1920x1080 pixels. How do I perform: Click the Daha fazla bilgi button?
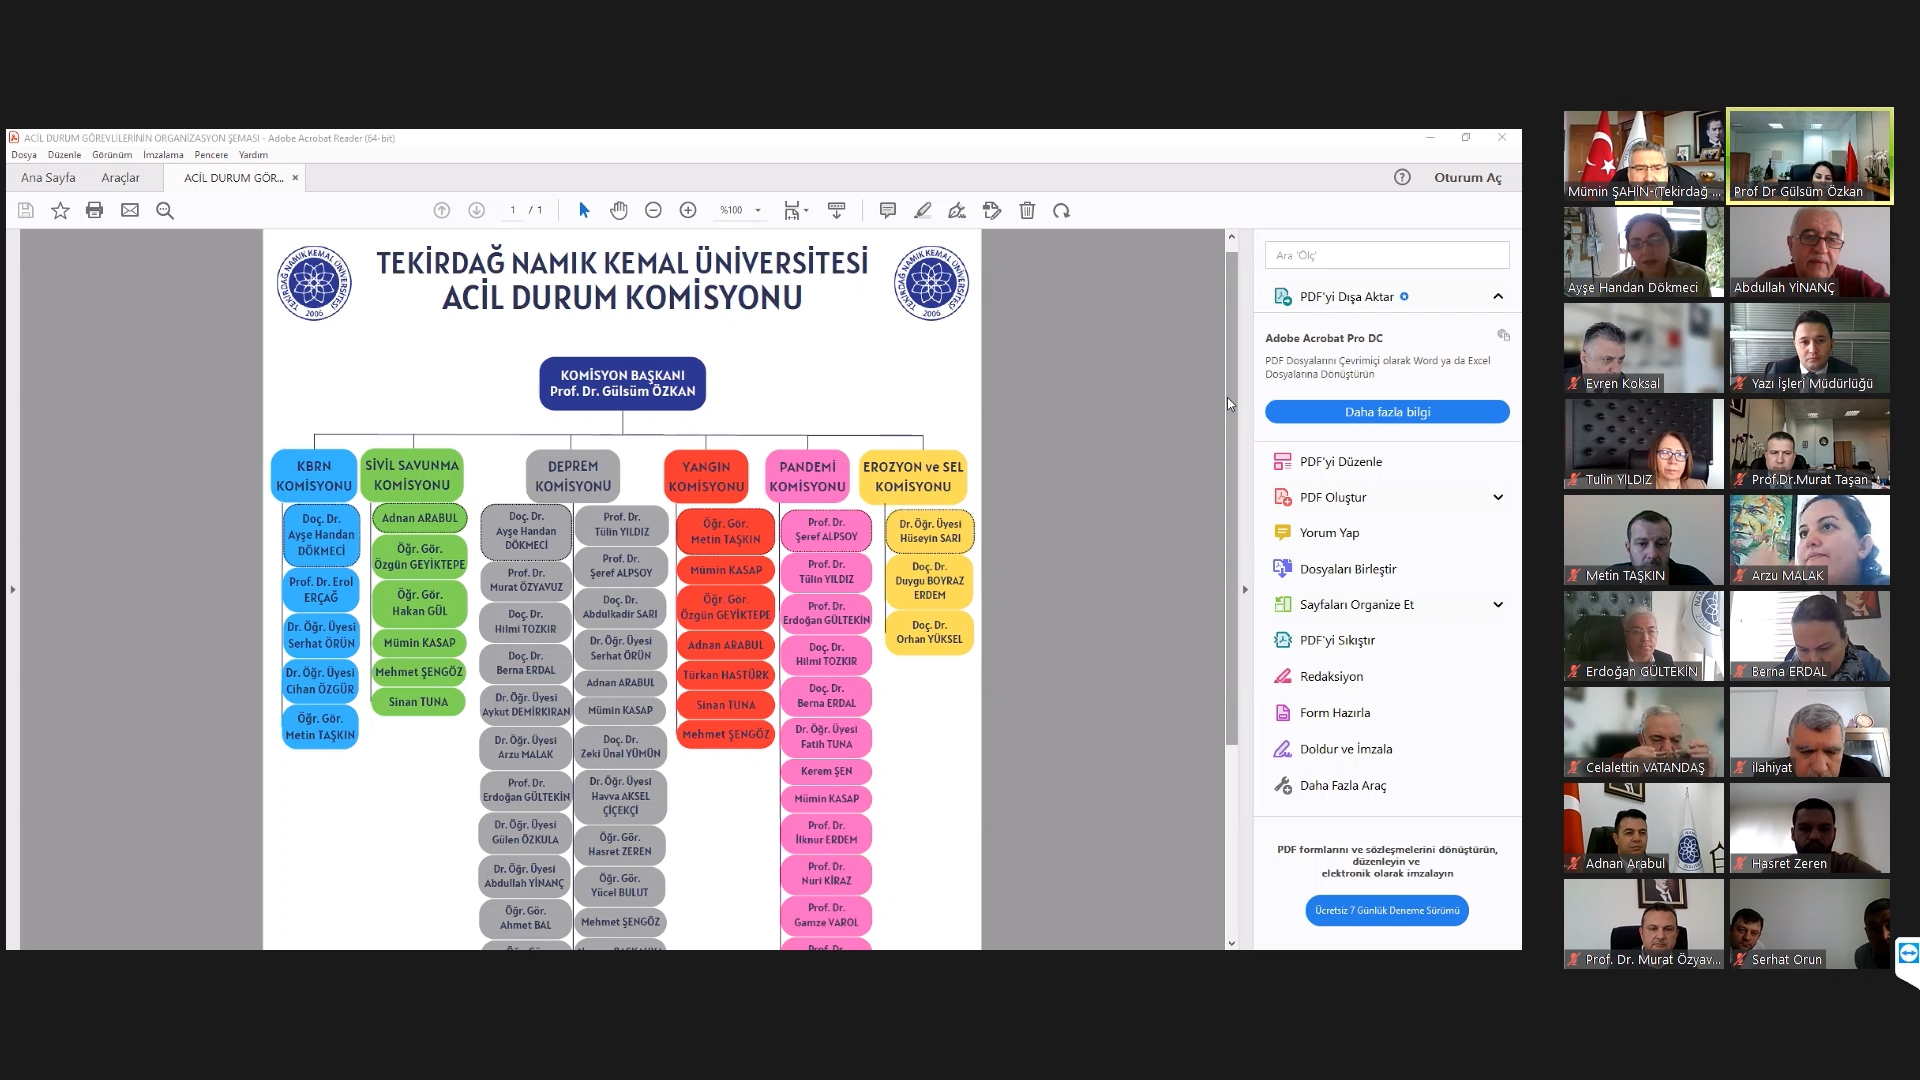point(1387,412)
